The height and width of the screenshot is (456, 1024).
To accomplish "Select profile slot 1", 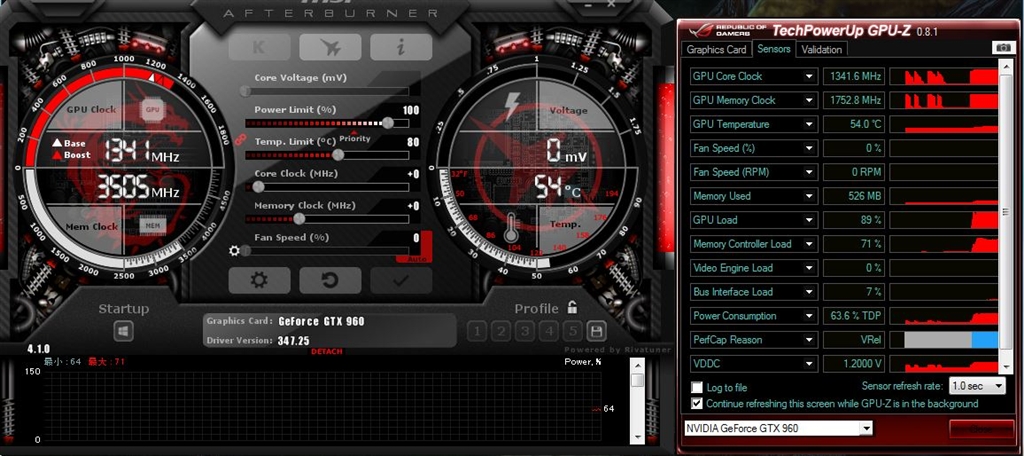I will pos(476,331).
